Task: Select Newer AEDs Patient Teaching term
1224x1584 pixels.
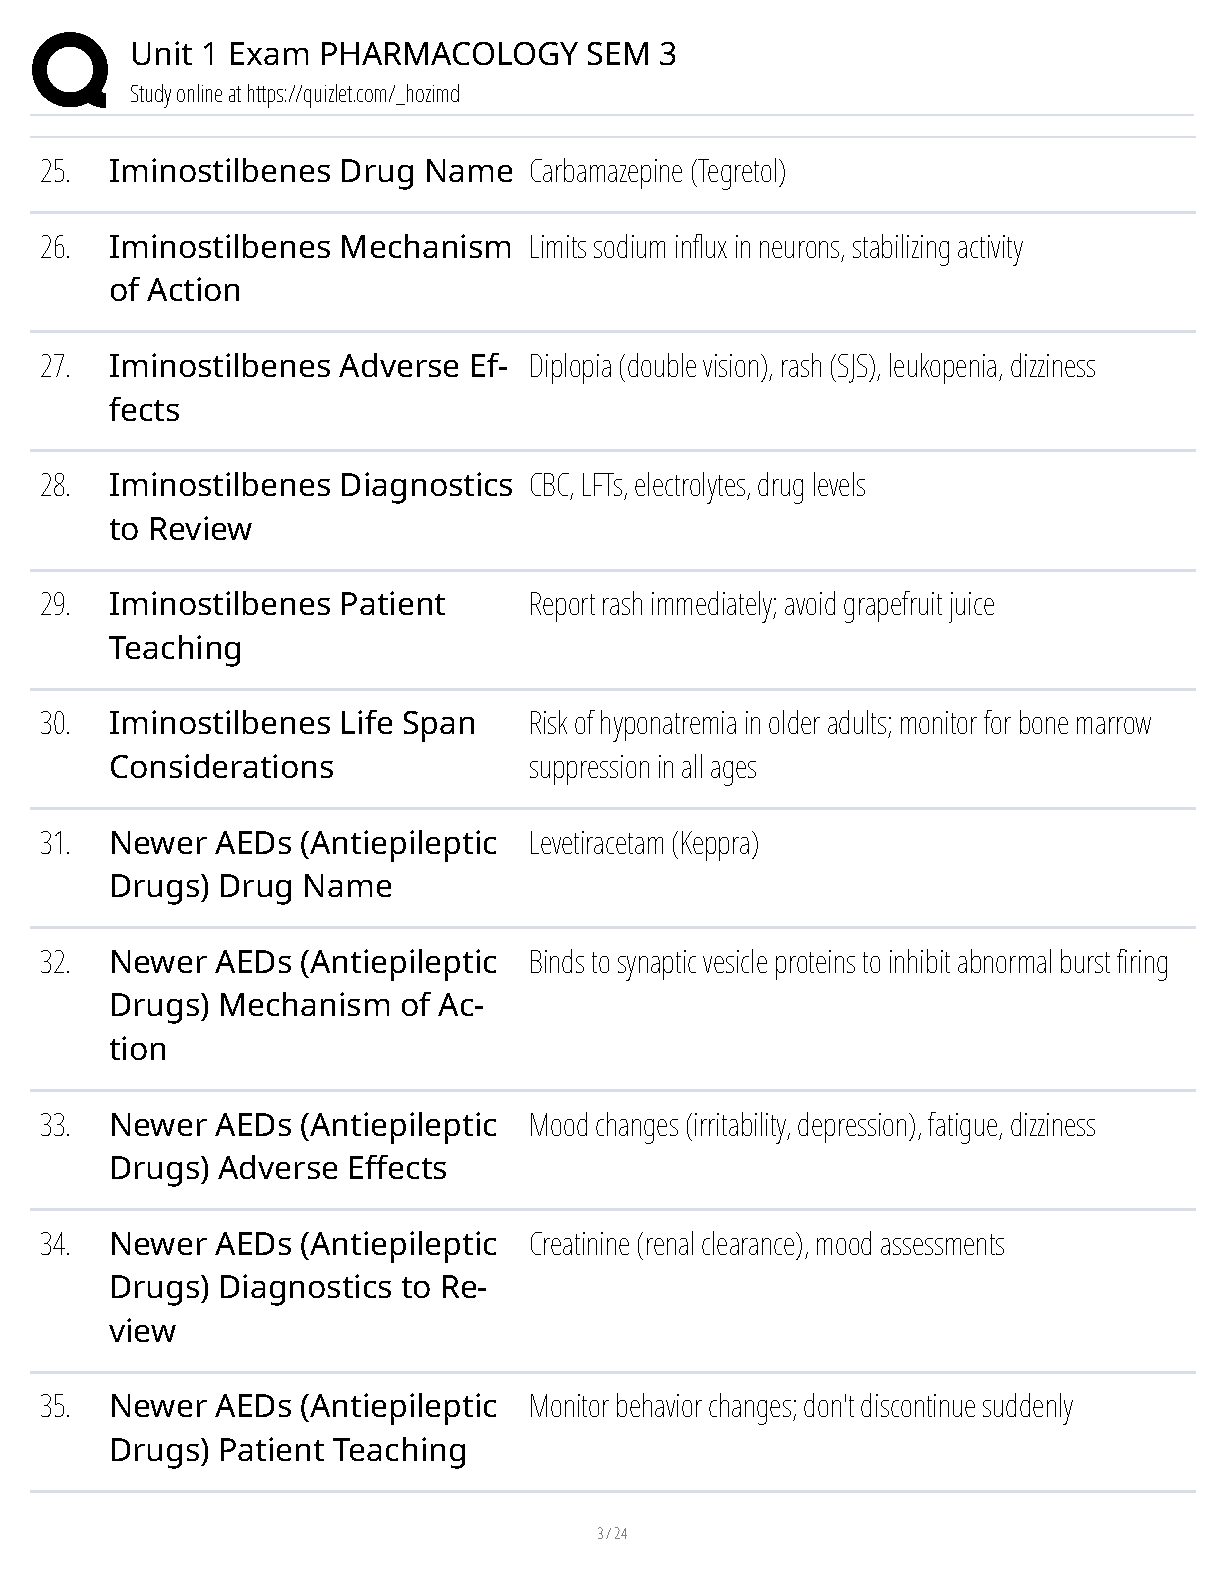Action: click(303, 1427)
